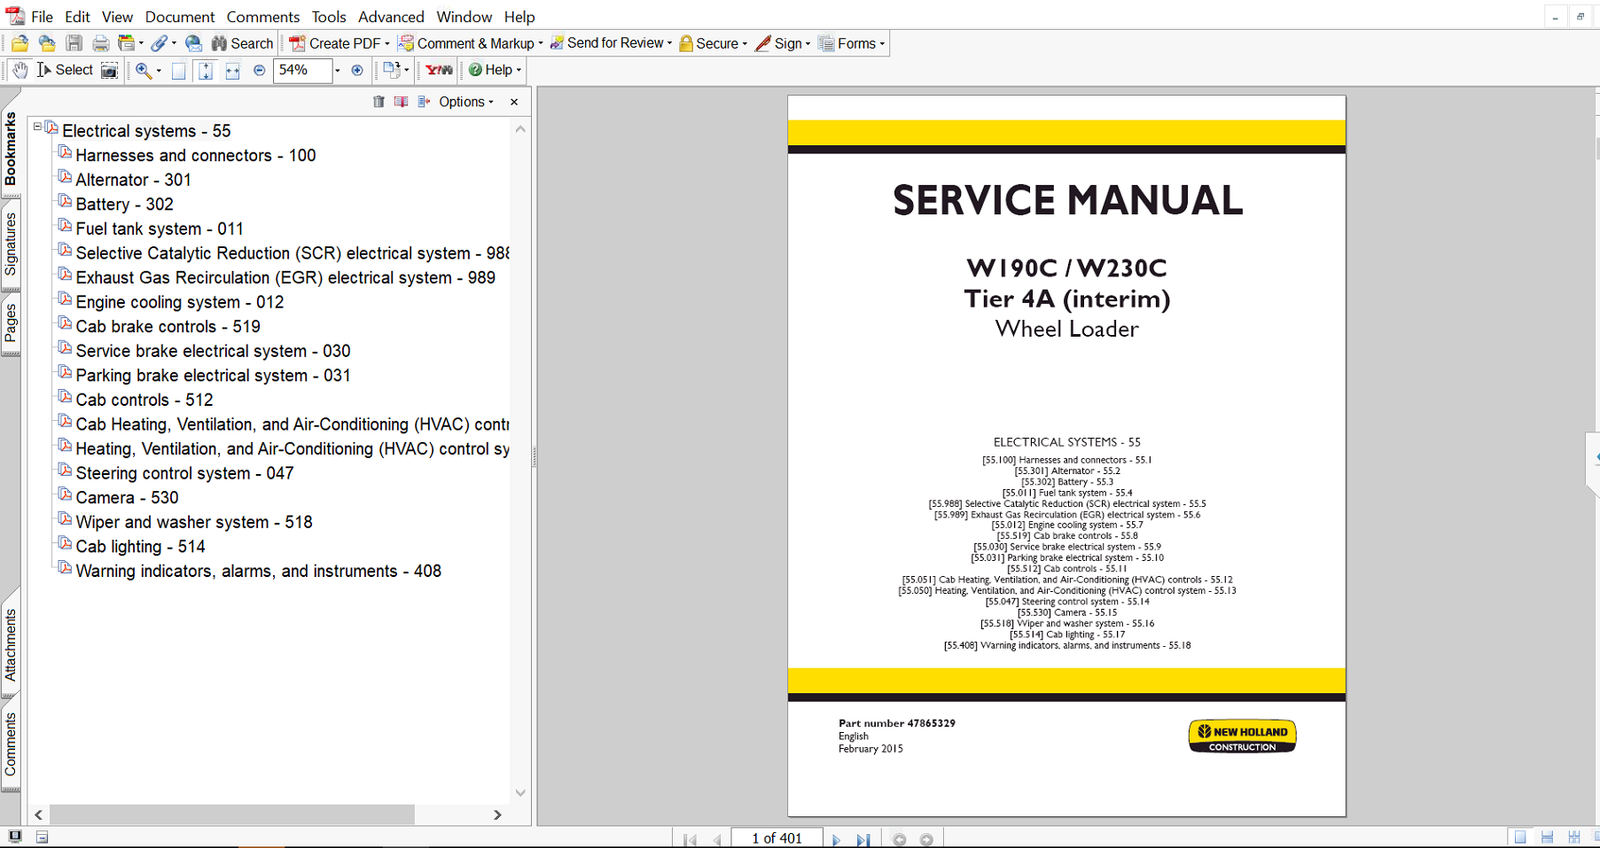This screenshot has height=848, width=1600.
Task: Switch to the Pages side tab
Action: click(11, 323)
